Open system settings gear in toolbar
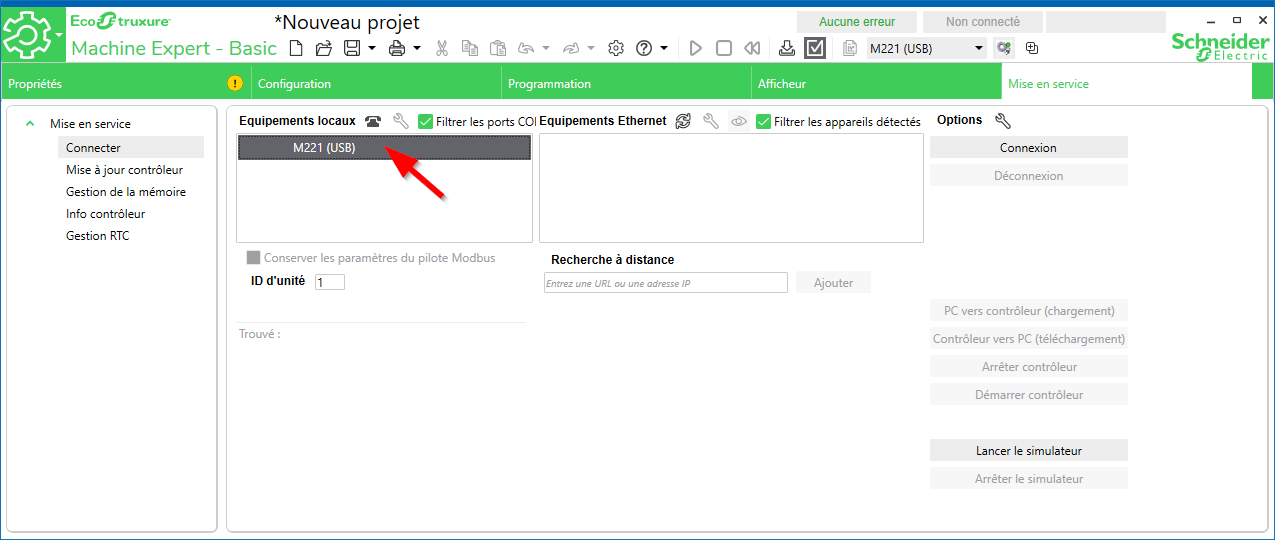Screen dimensions: 1275x540 [616, 48]
